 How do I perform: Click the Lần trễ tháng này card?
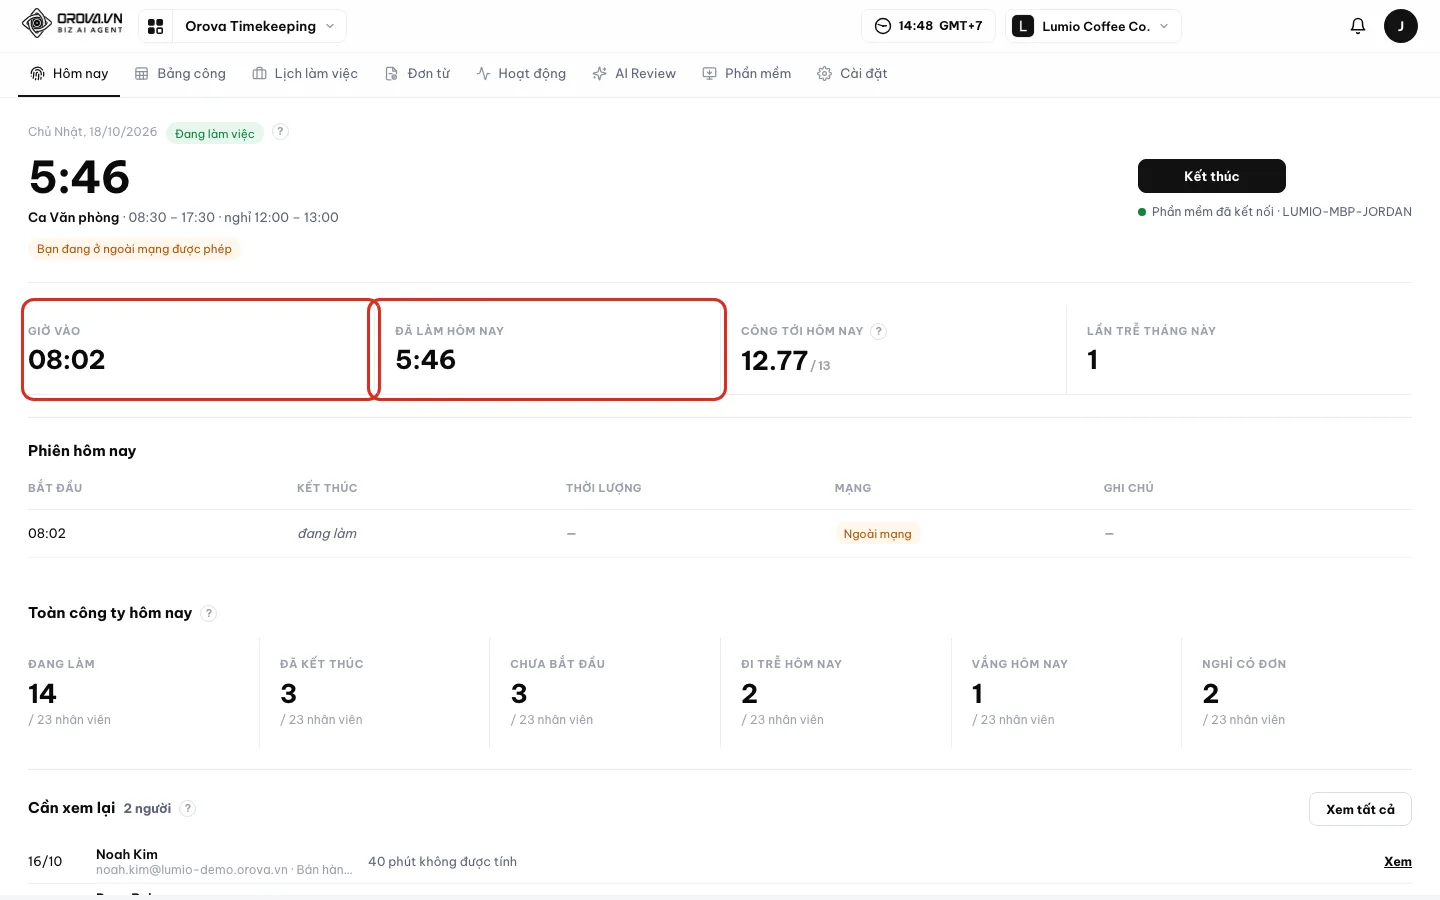coord(1240,349)
